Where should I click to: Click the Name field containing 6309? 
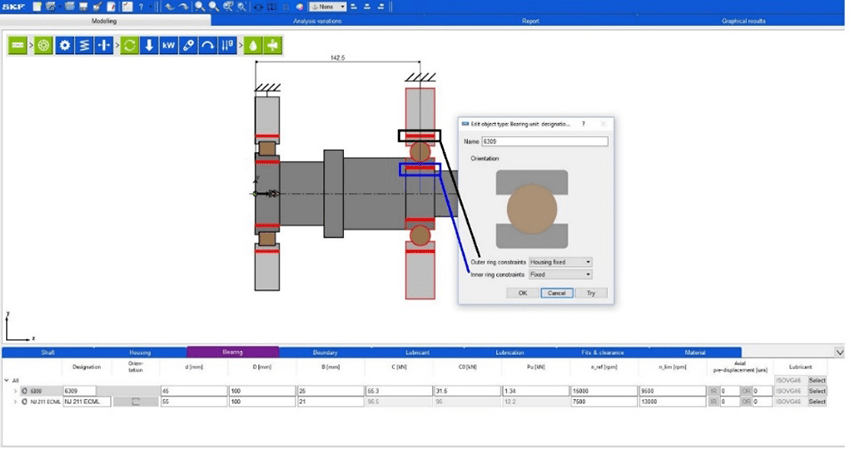pos(544,141)
